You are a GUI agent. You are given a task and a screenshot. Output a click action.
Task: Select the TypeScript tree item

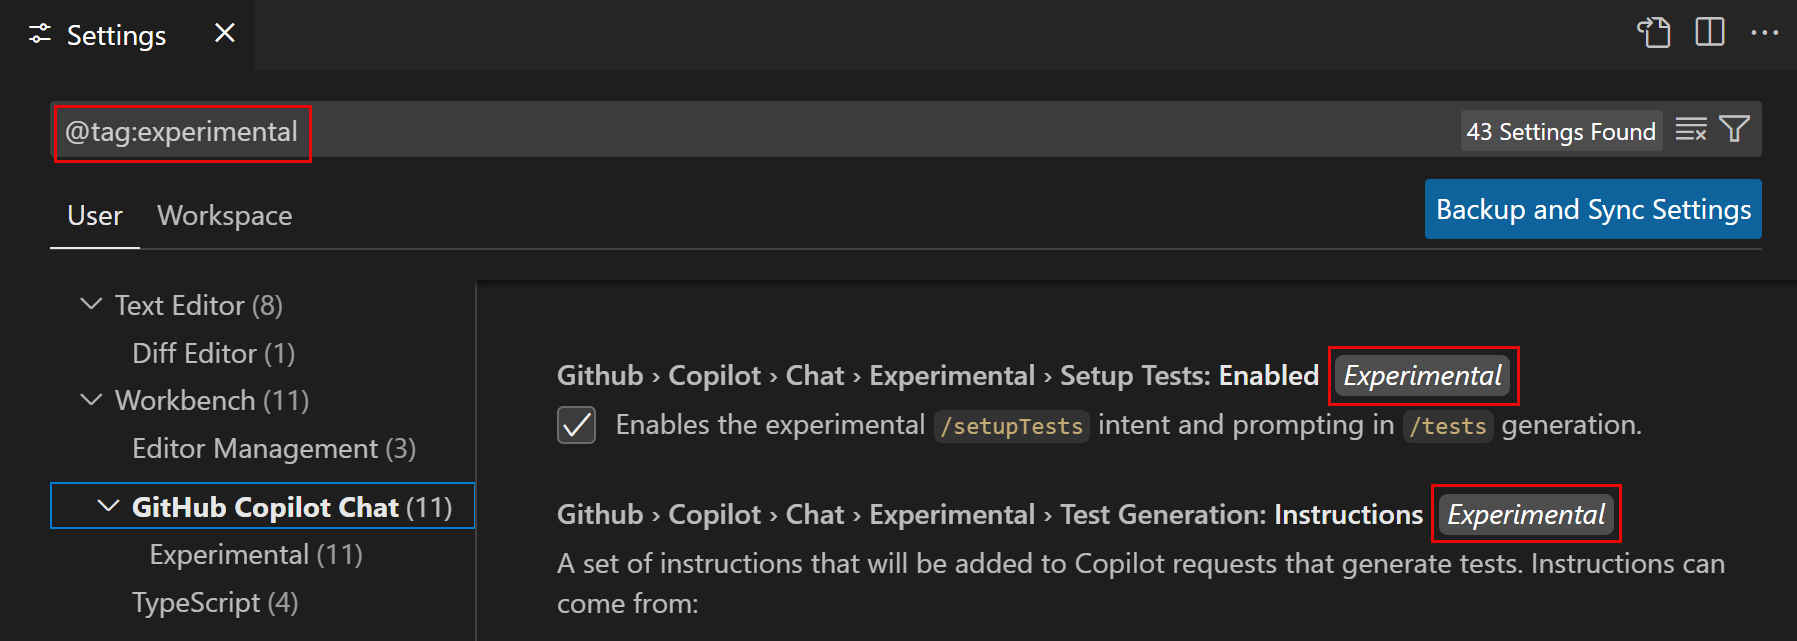point(214,602)
